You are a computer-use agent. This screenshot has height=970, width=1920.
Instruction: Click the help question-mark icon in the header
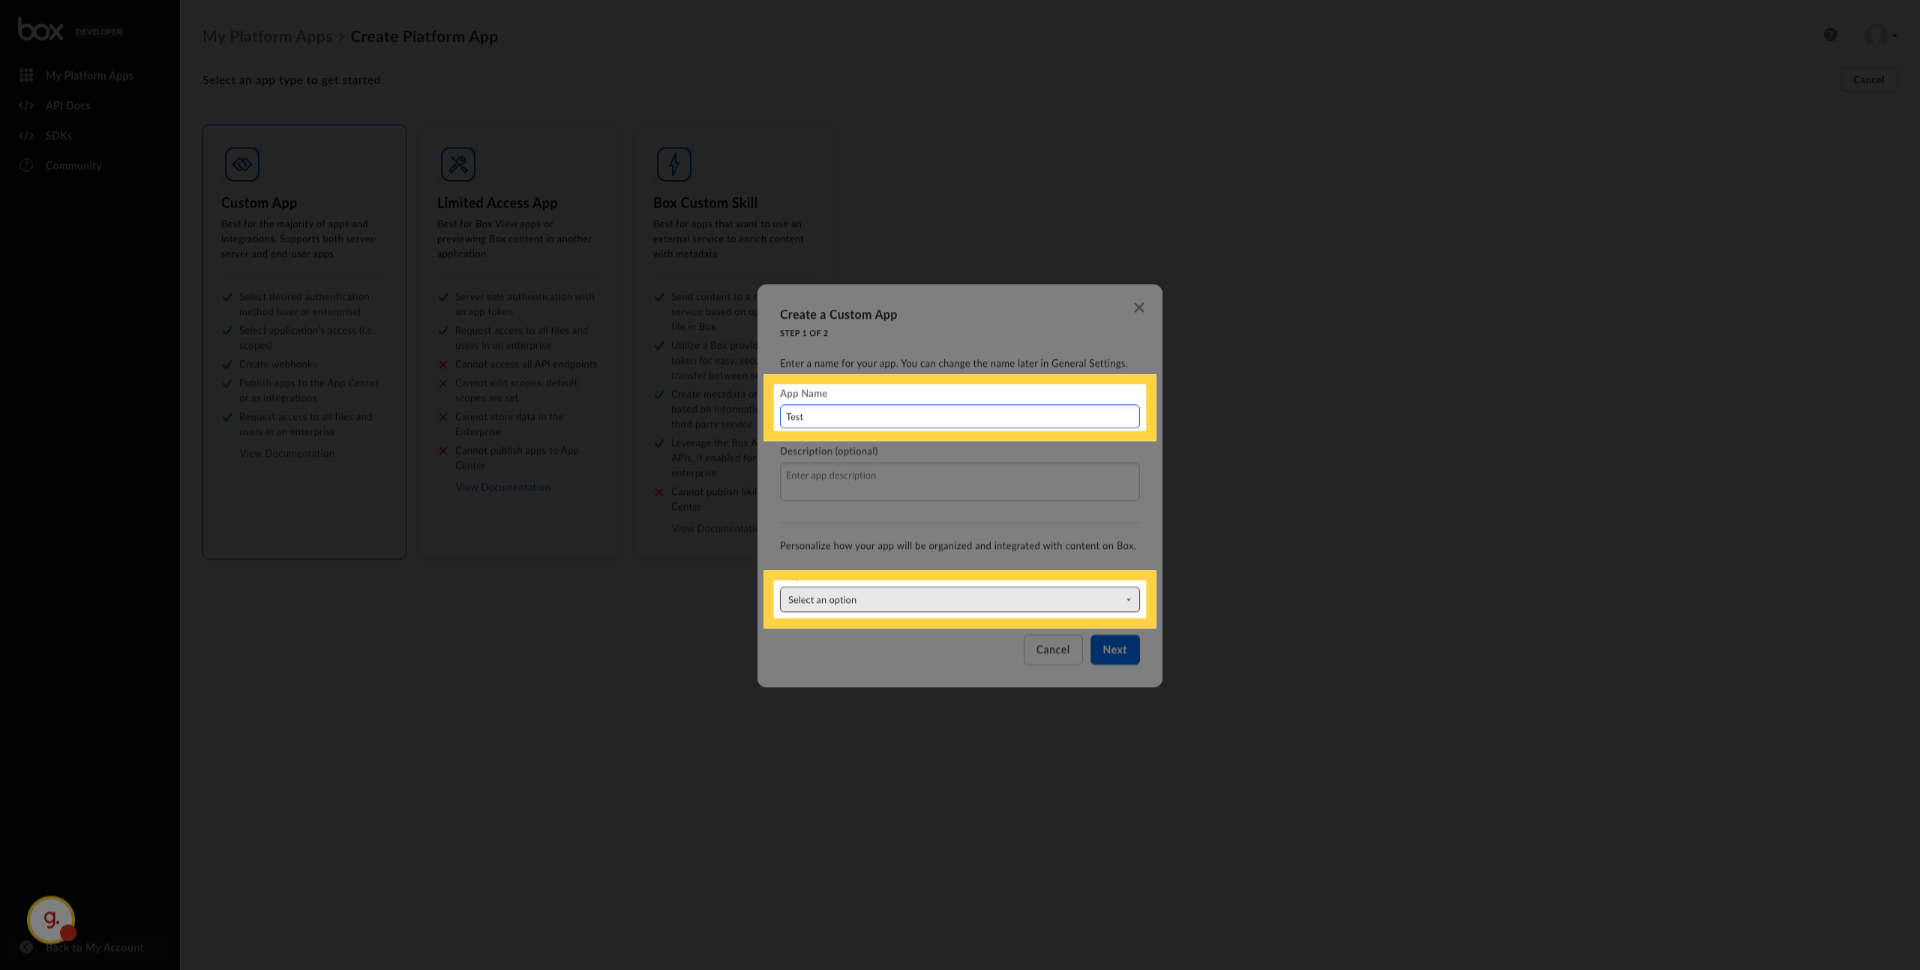coord(1831,34)
